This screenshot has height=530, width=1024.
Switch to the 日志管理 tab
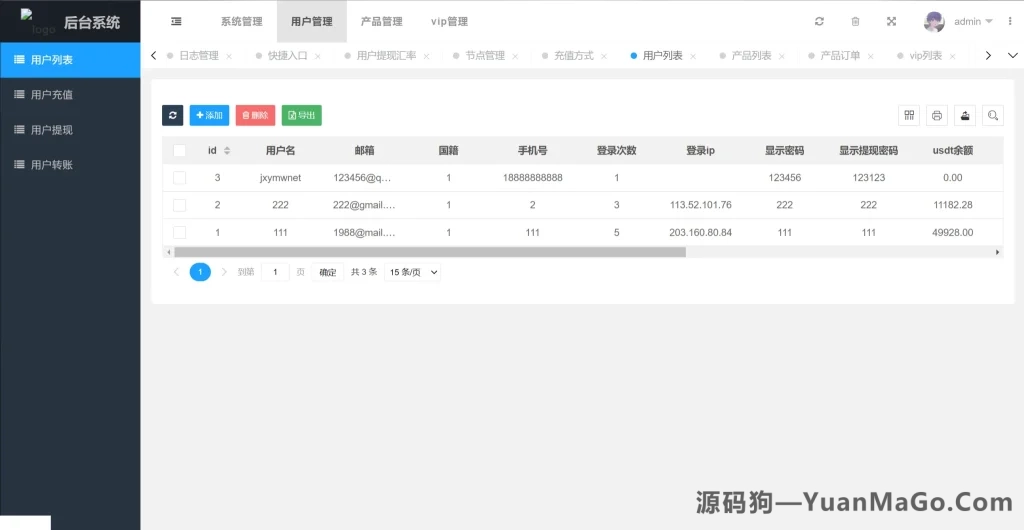click(x=199, y=56)
